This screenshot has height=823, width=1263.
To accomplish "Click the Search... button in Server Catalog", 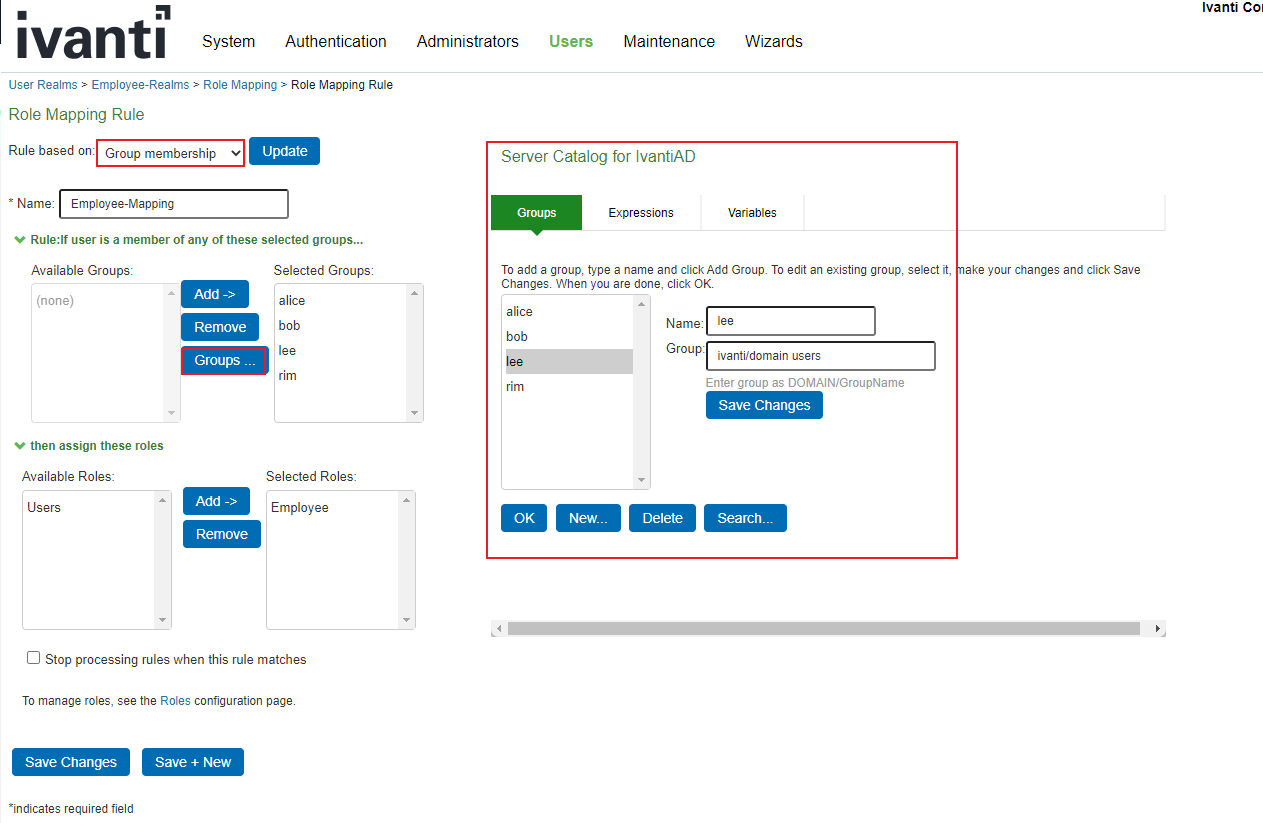I will click(744, 518).
